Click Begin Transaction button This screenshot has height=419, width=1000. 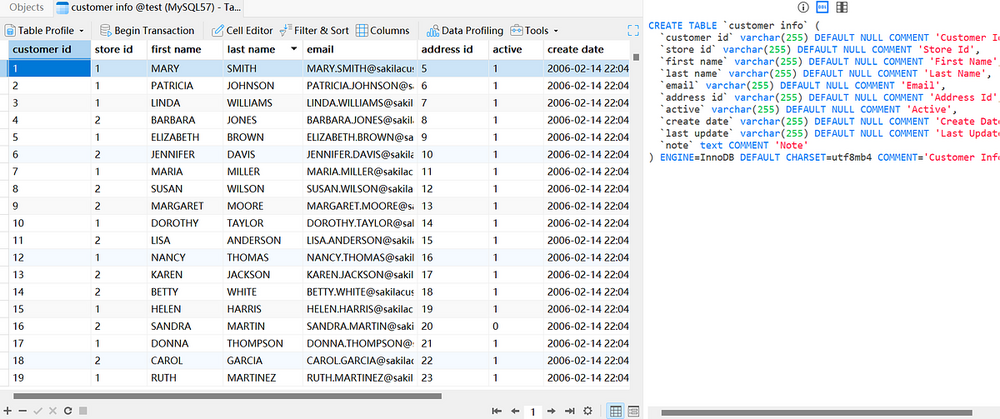point(146,30)
